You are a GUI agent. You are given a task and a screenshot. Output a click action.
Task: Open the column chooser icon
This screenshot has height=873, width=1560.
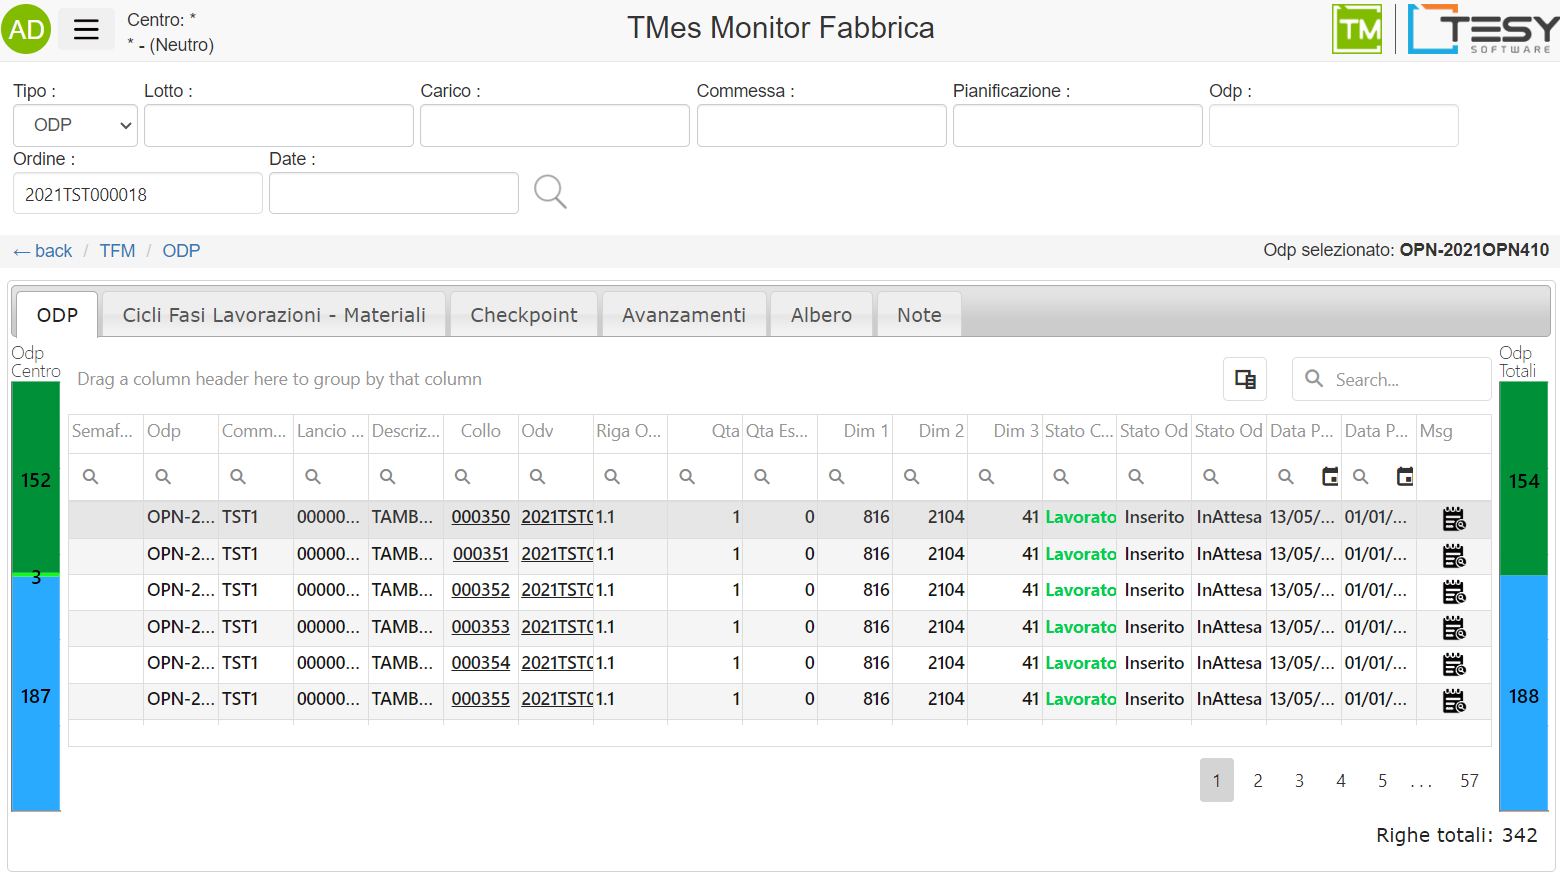click(x=1245, y=379)
